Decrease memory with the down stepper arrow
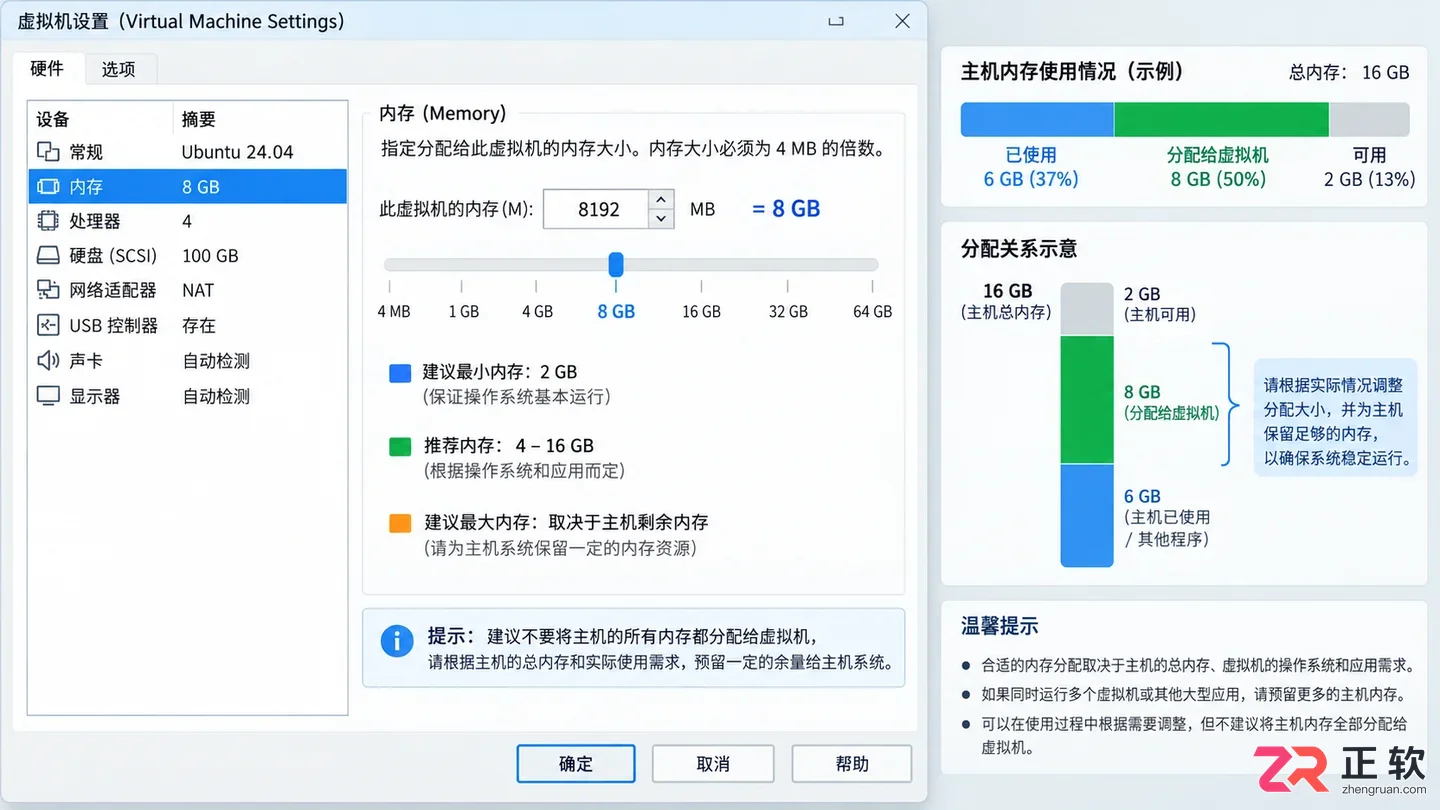Screen dimensions: 1440x810 (x=661, y=218)
